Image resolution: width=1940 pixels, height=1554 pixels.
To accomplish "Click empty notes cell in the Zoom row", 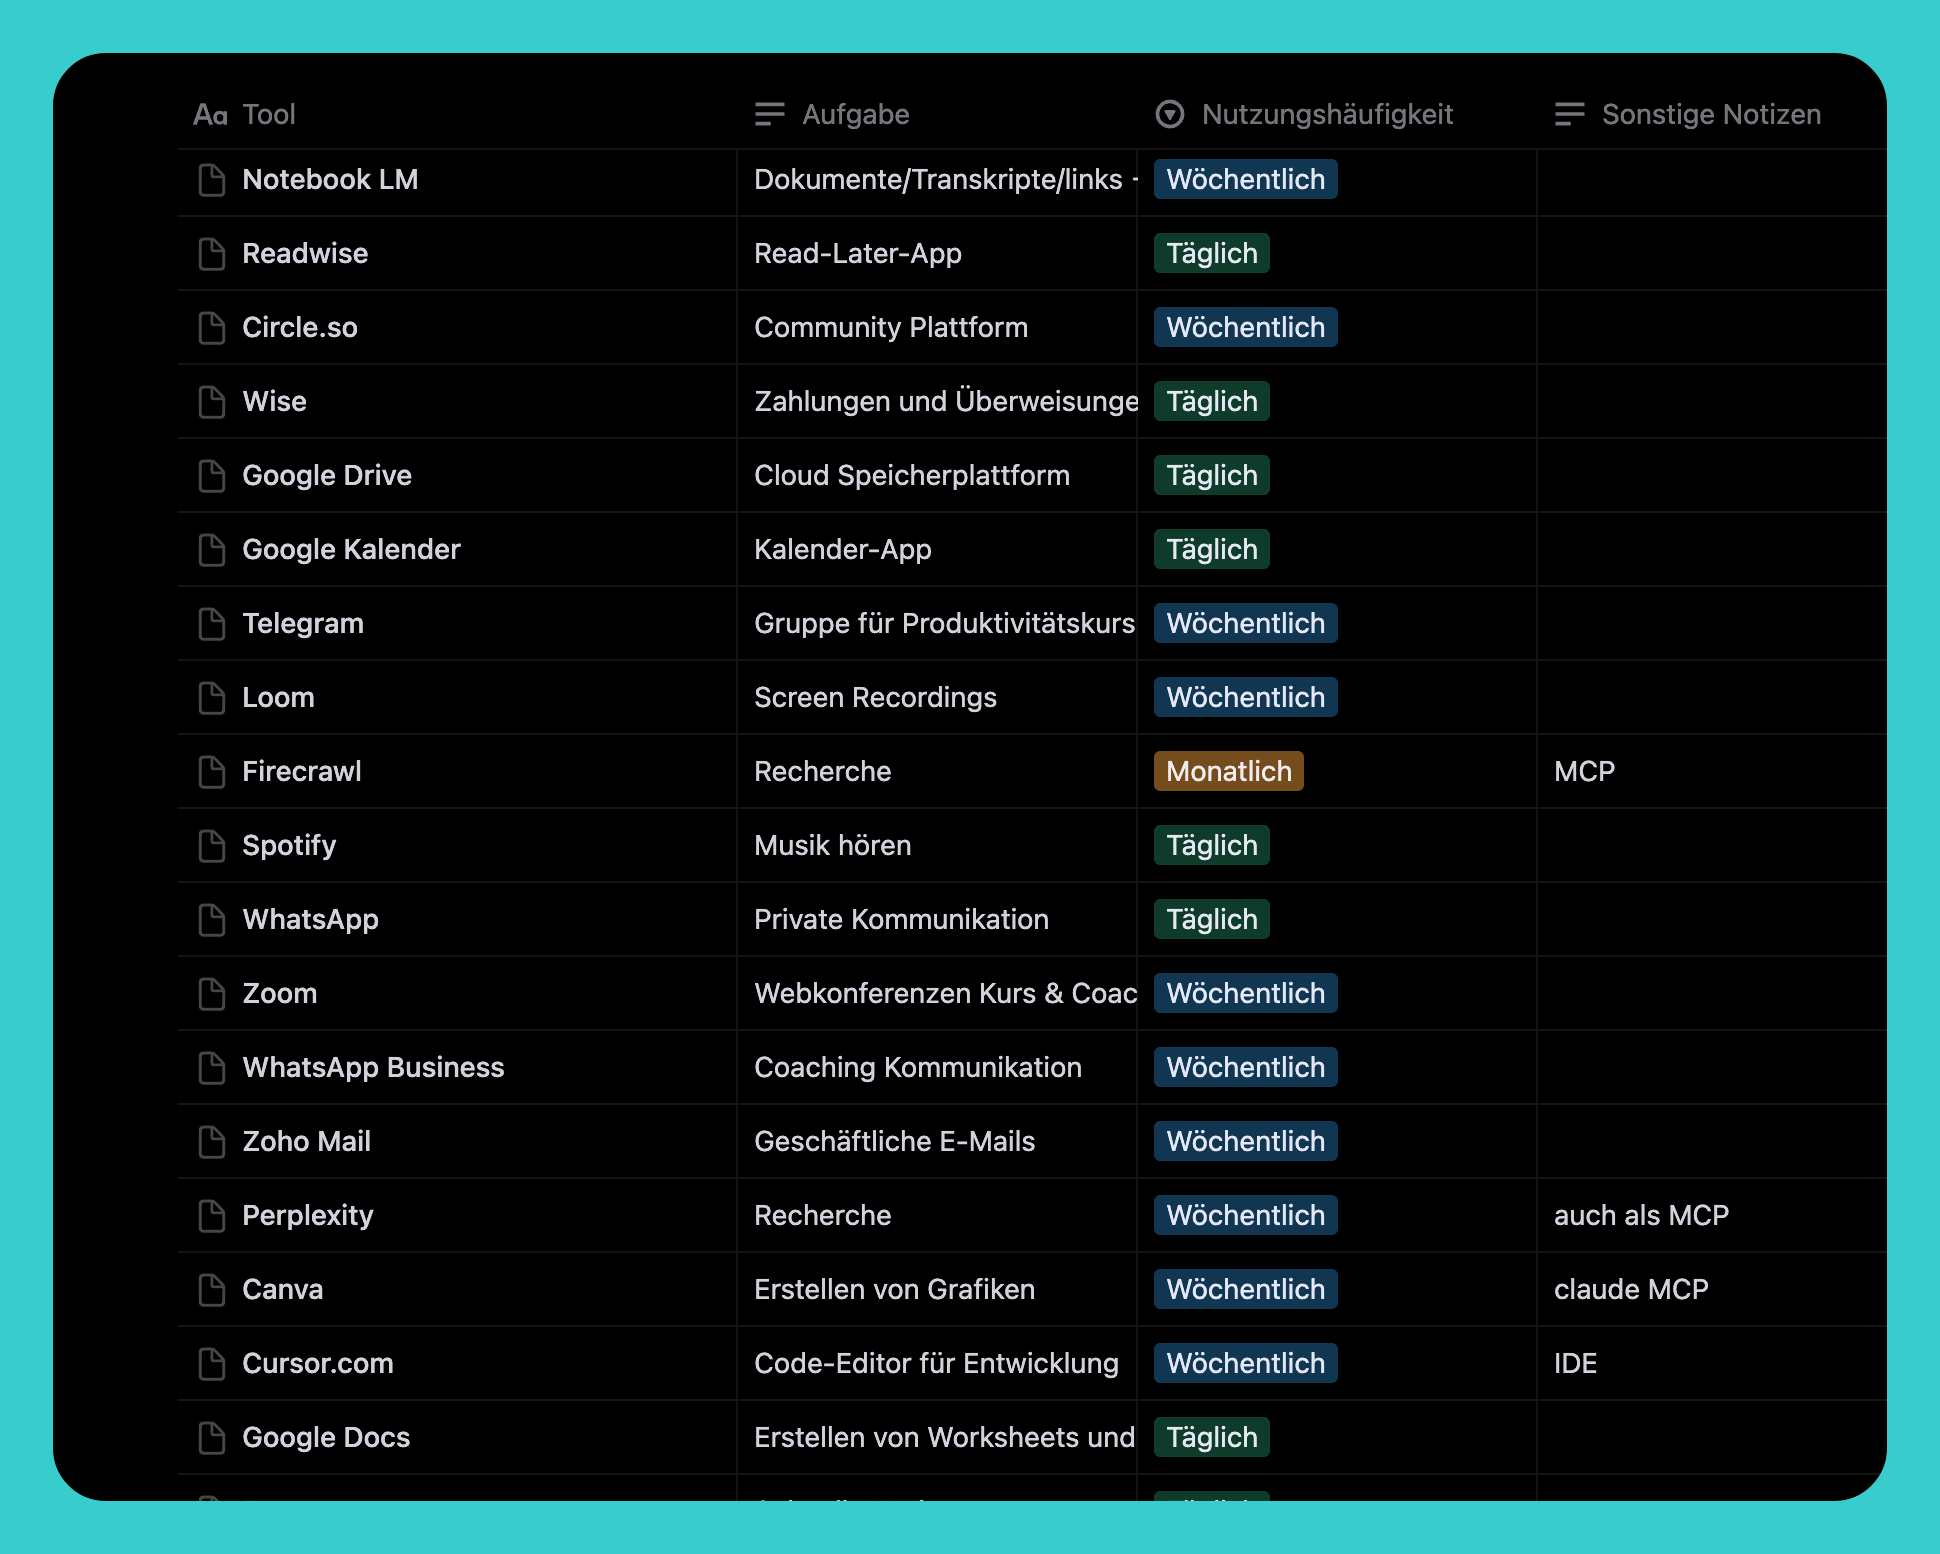I will click(1712, 994).
